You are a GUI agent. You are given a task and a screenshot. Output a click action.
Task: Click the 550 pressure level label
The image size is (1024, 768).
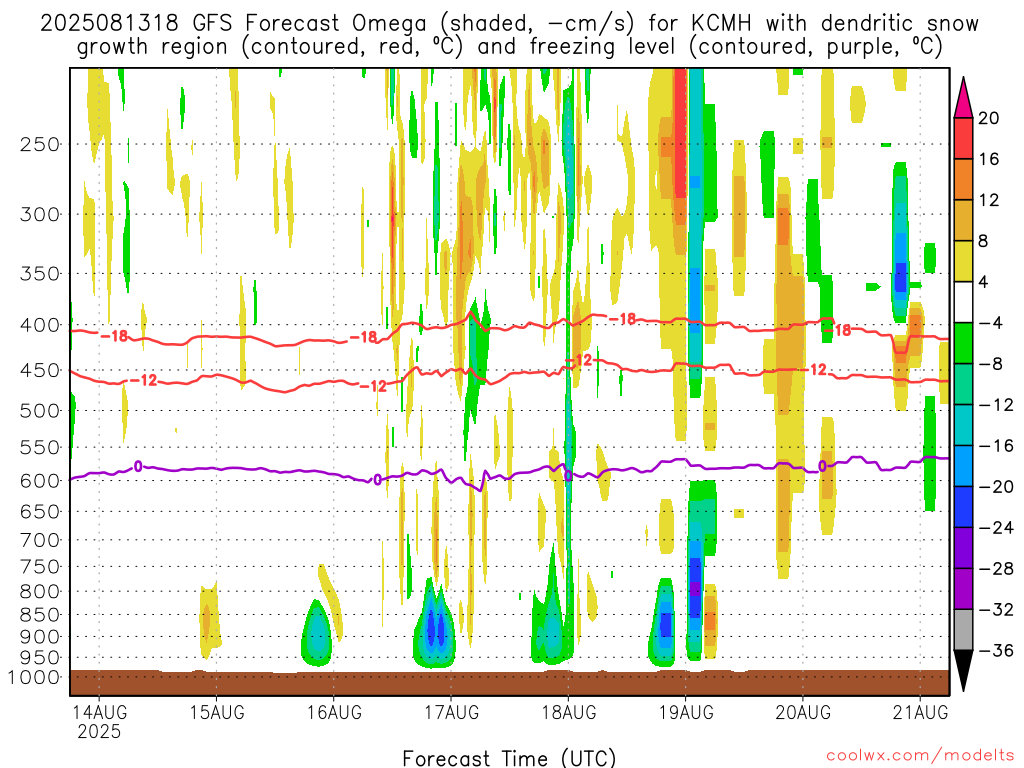click(40, 447)
